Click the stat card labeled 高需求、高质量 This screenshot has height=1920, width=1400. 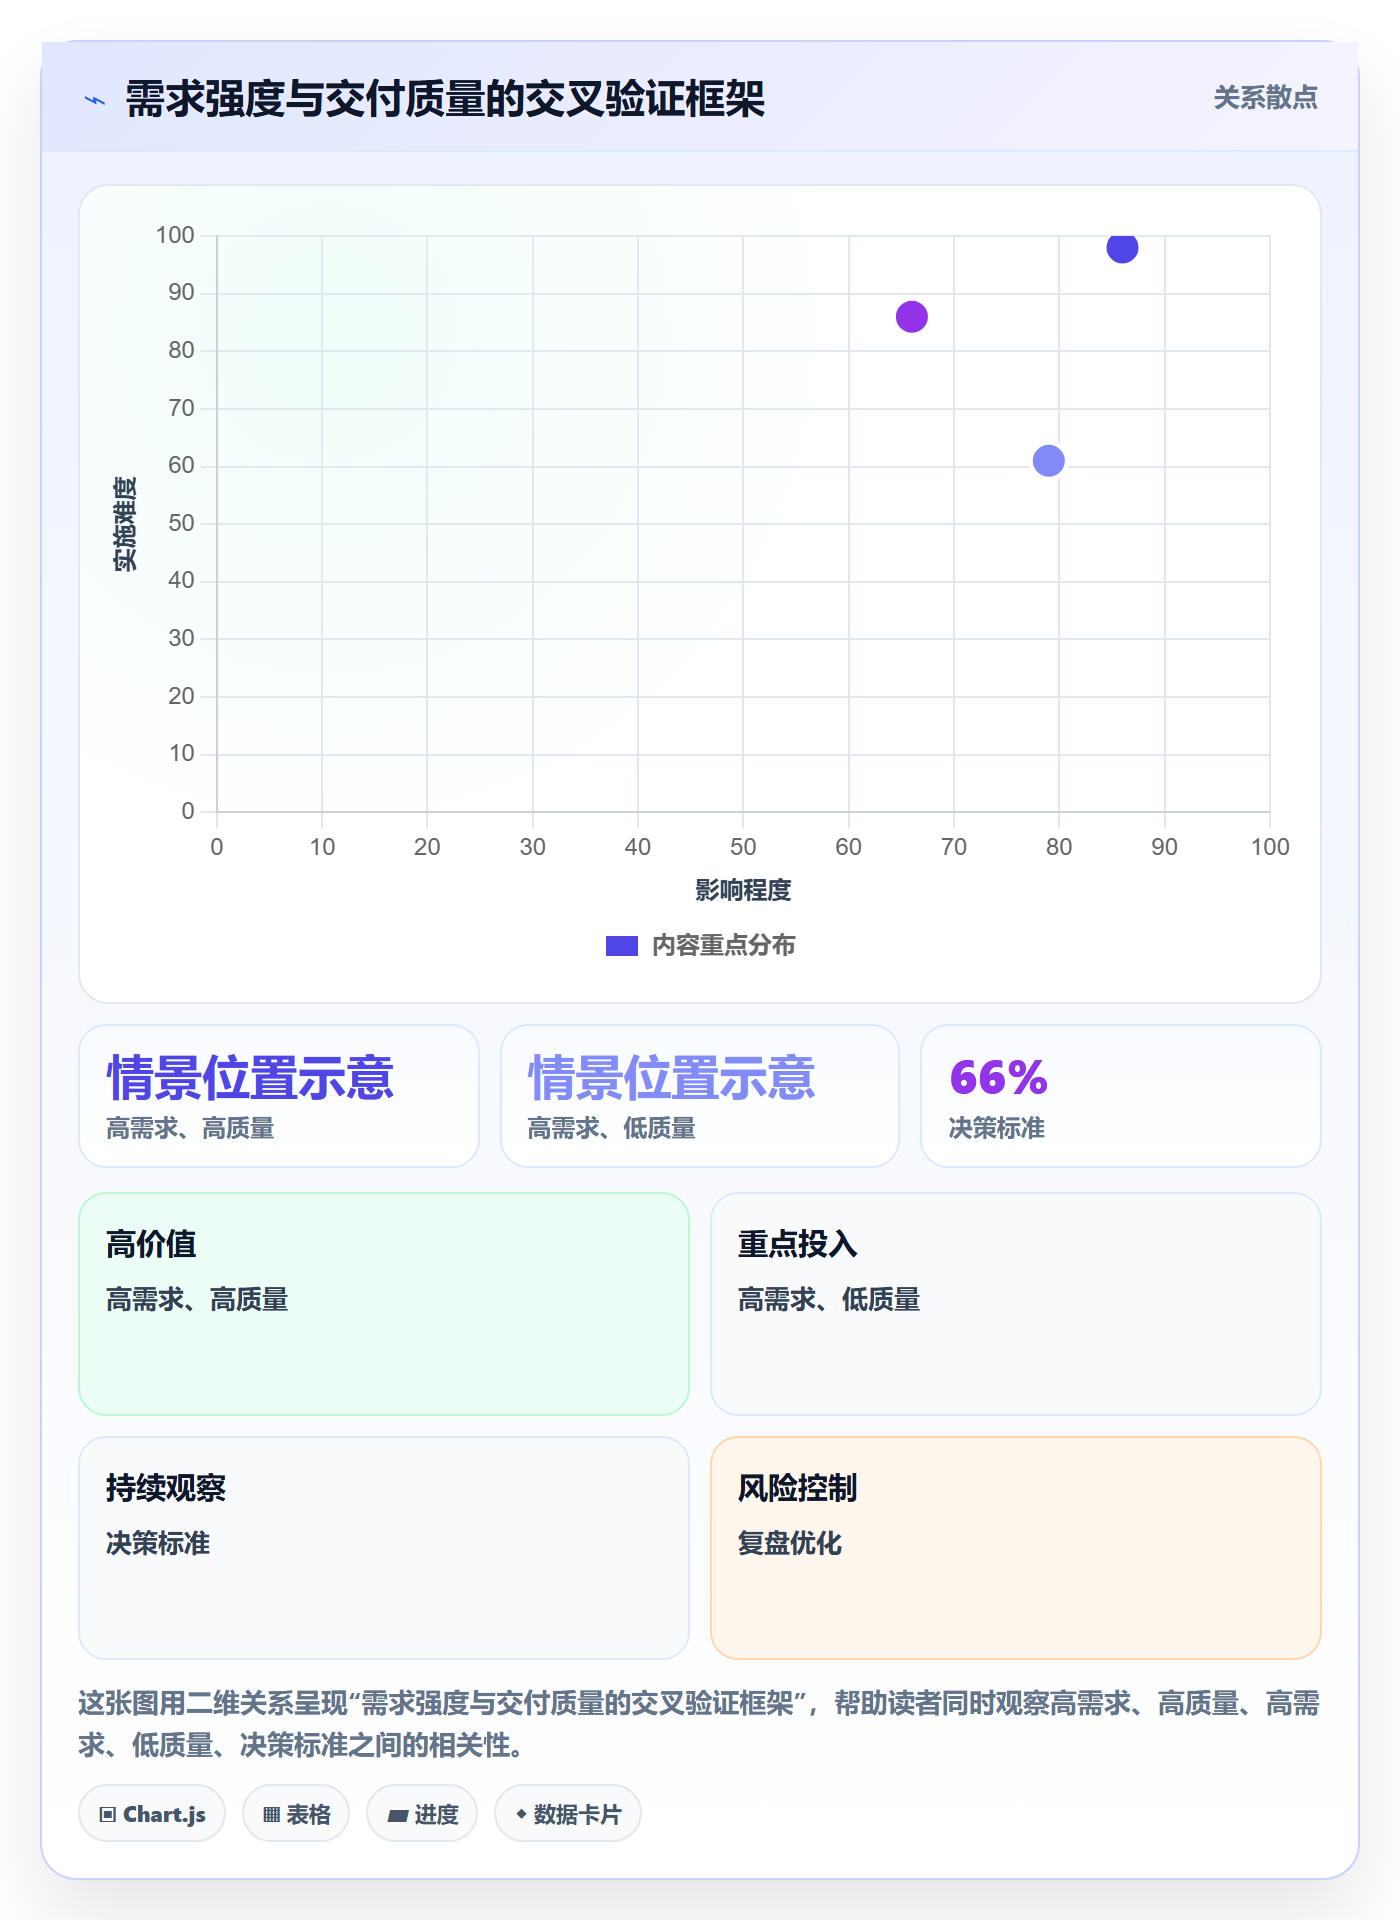tap(279, 1096)
